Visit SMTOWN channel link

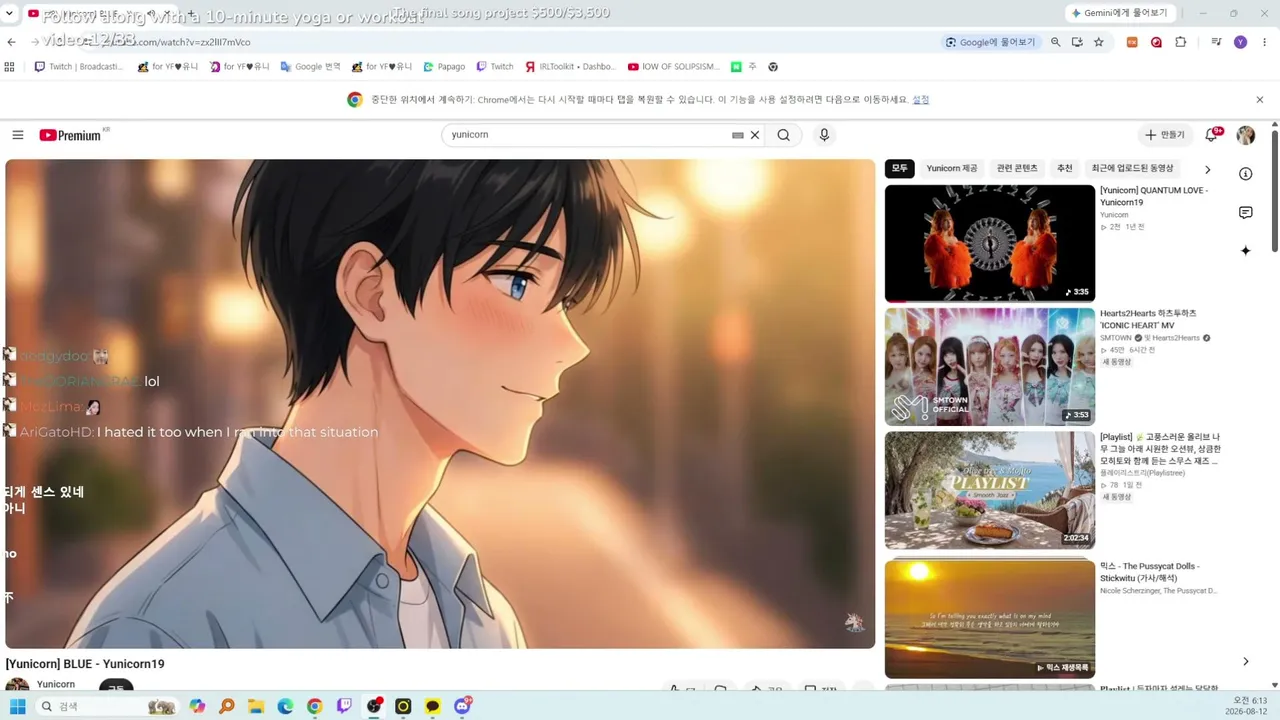coord(1116,338)
